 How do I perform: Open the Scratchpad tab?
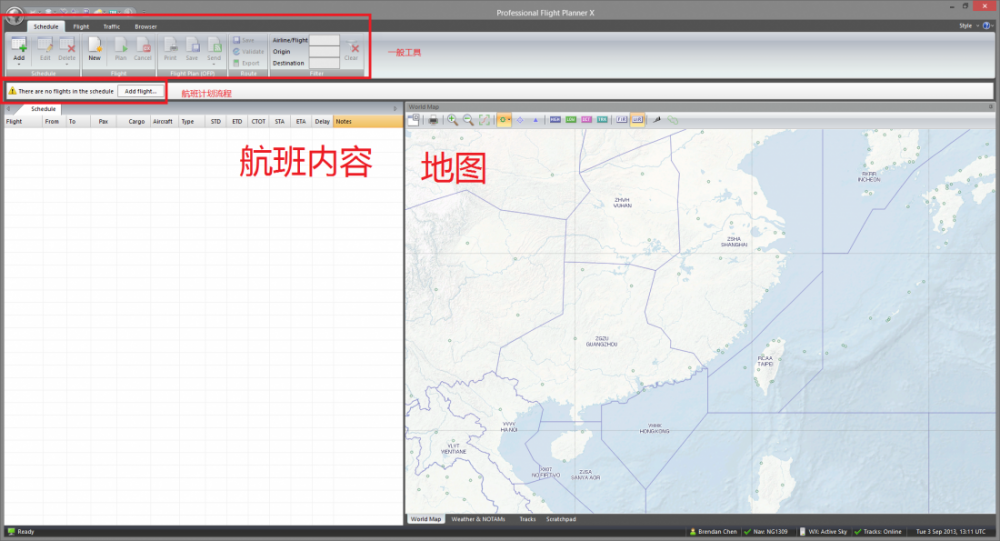coord(561,519)
